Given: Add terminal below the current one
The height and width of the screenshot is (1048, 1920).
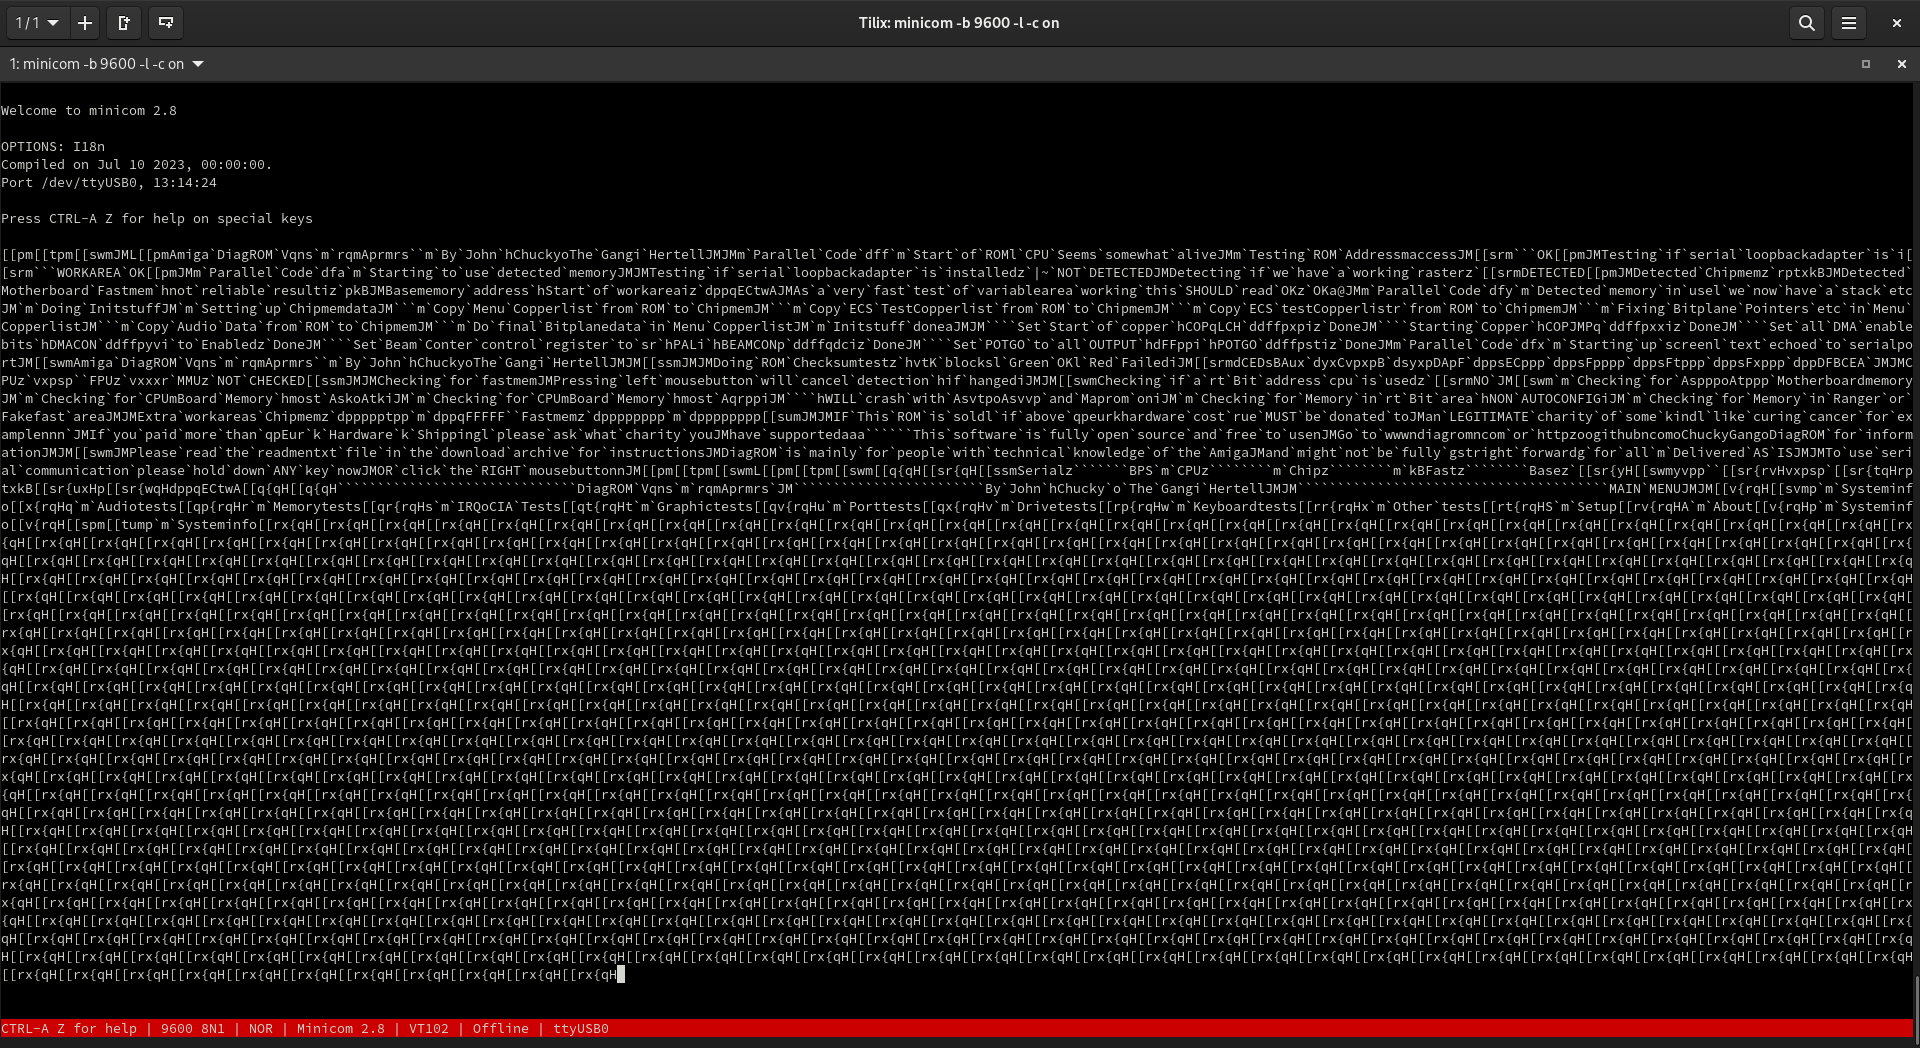Looking at the screenshot, I should 166,22.
